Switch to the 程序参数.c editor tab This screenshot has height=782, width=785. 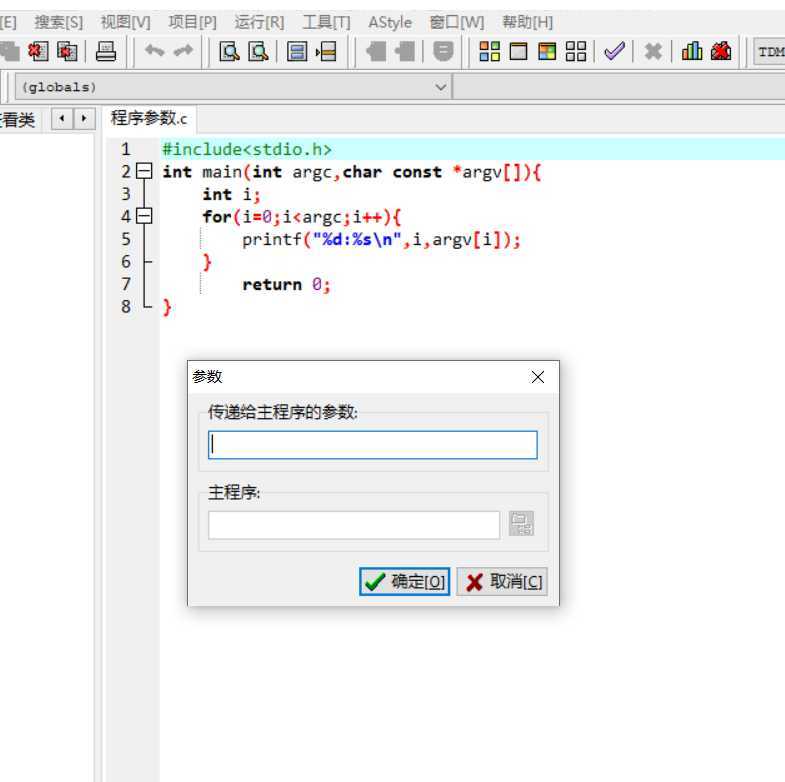[x=149, y=119]
